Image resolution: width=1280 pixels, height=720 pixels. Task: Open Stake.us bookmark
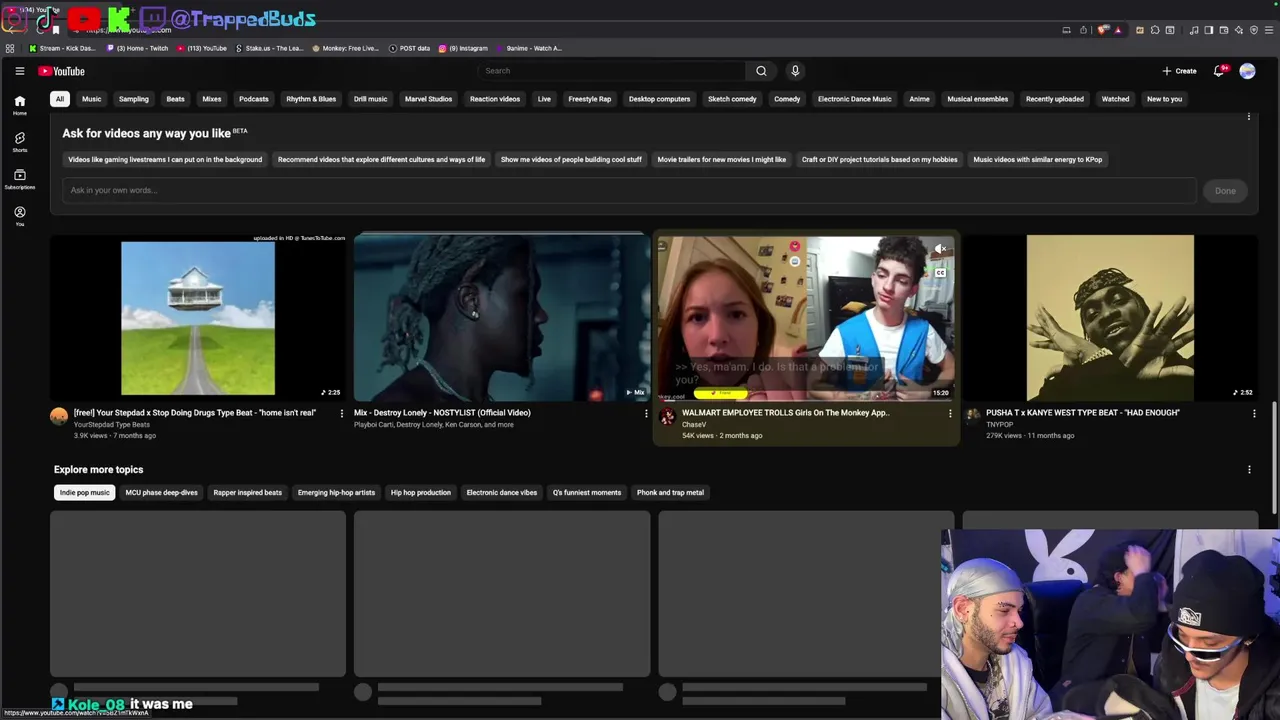pos(269,48)
